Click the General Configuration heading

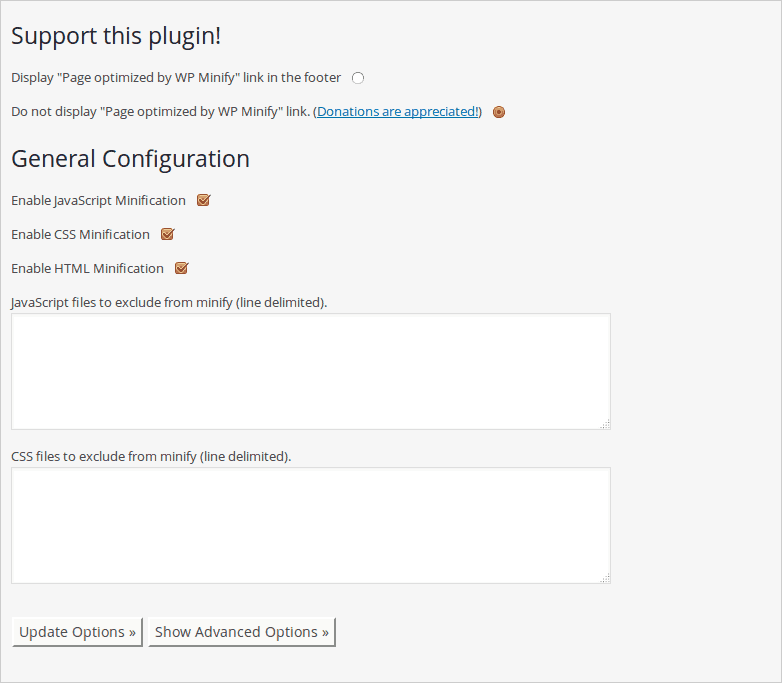[130, 159]
